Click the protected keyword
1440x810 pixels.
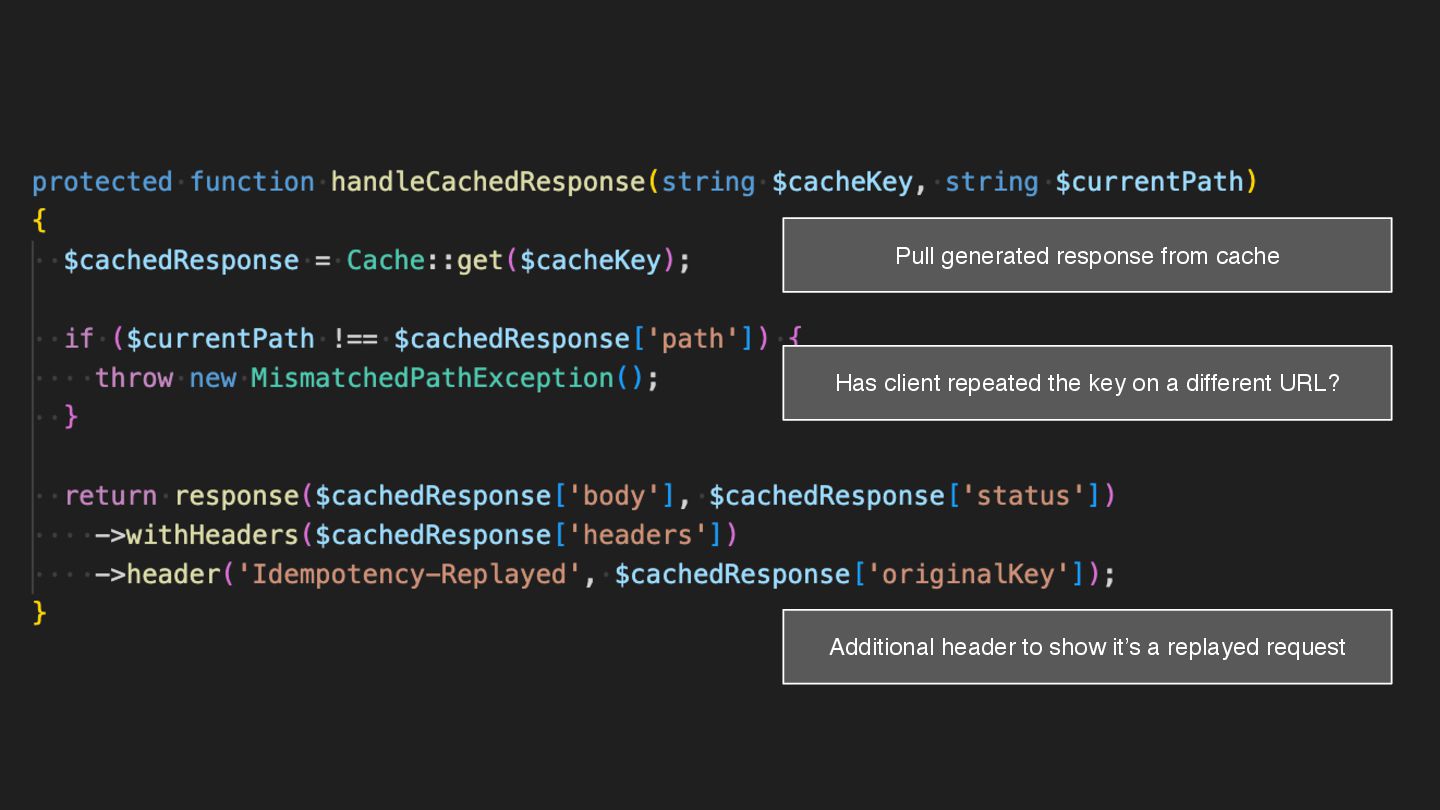pyautogui.click(x=102, y=182)
